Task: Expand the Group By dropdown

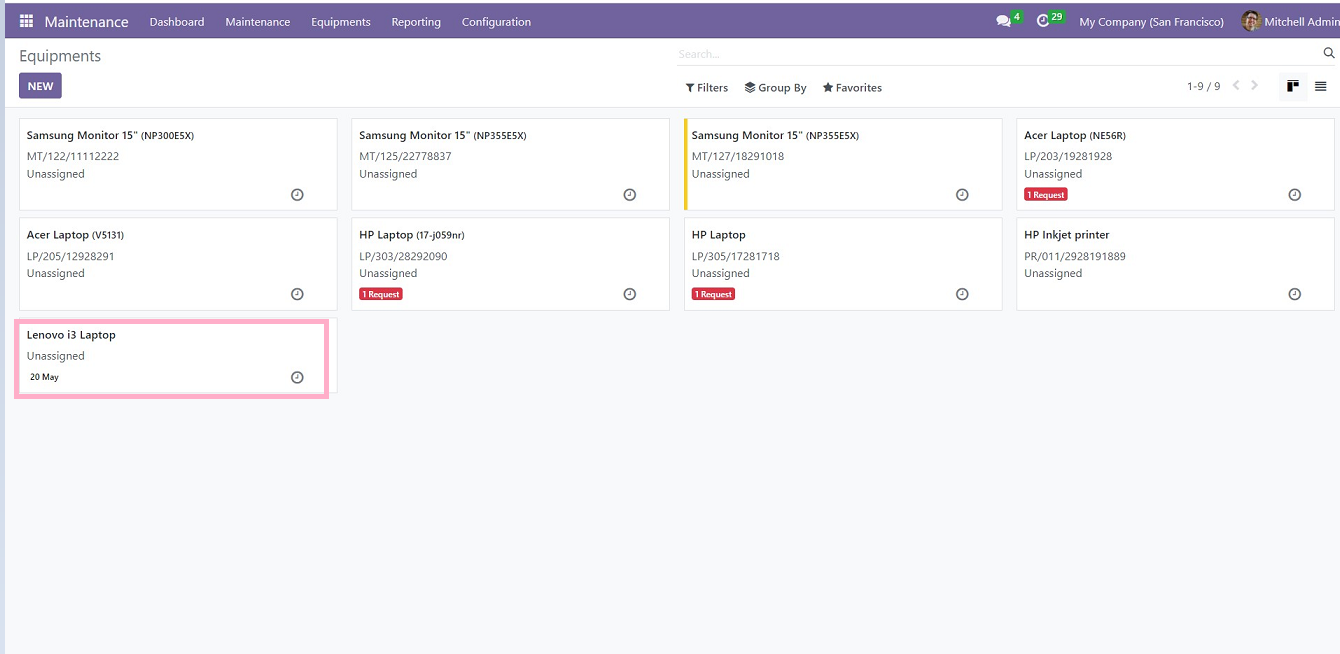Action: point(776,88)
